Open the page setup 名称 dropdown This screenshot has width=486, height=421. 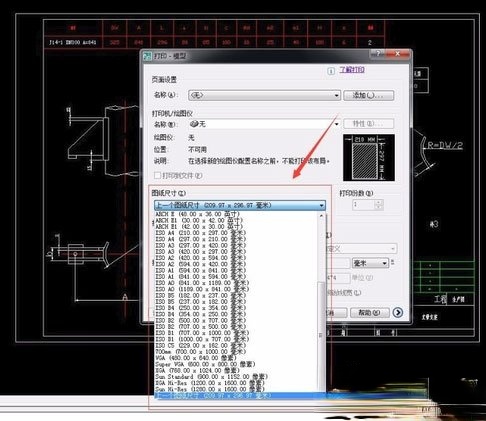tap(264, 95)
